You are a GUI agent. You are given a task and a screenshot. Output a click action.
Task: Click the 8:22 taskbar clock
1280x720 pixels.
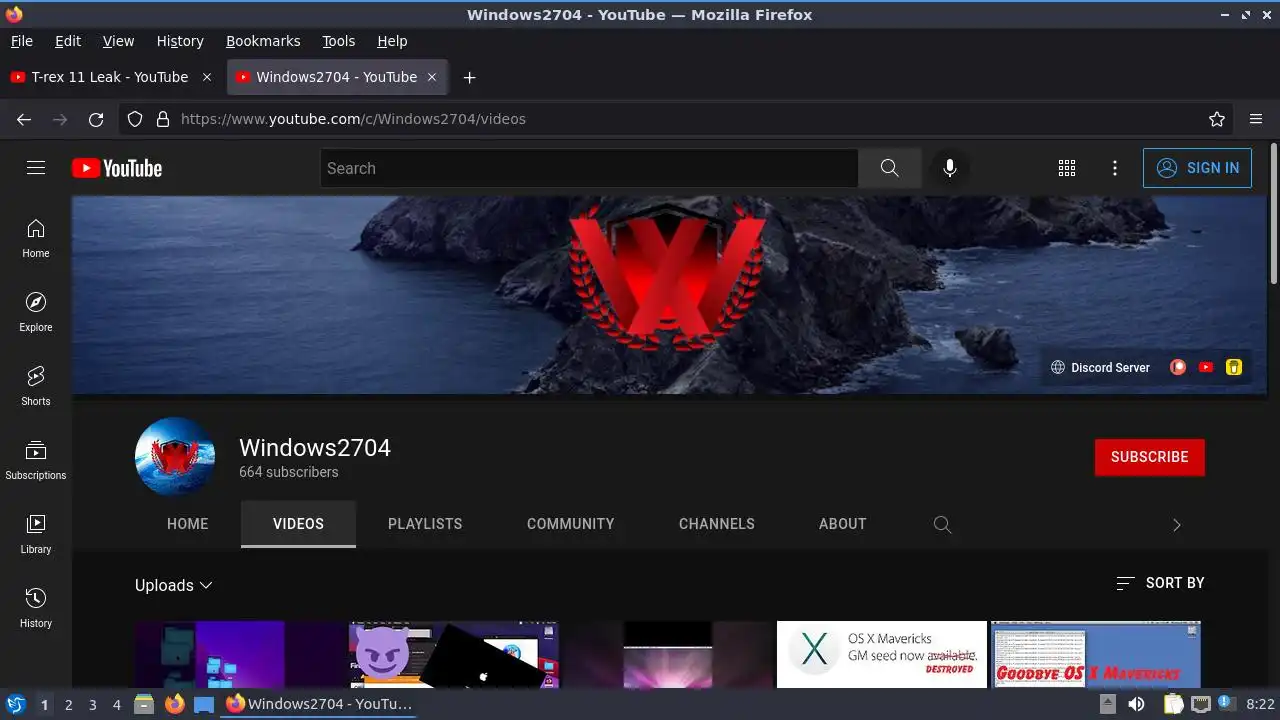(x=1260, y=704)
